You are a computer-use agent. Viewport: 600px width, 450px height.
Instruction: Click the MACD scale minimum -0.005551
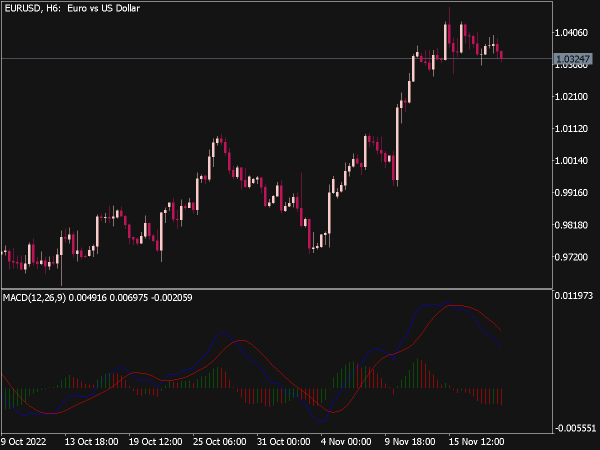point(575,428)
